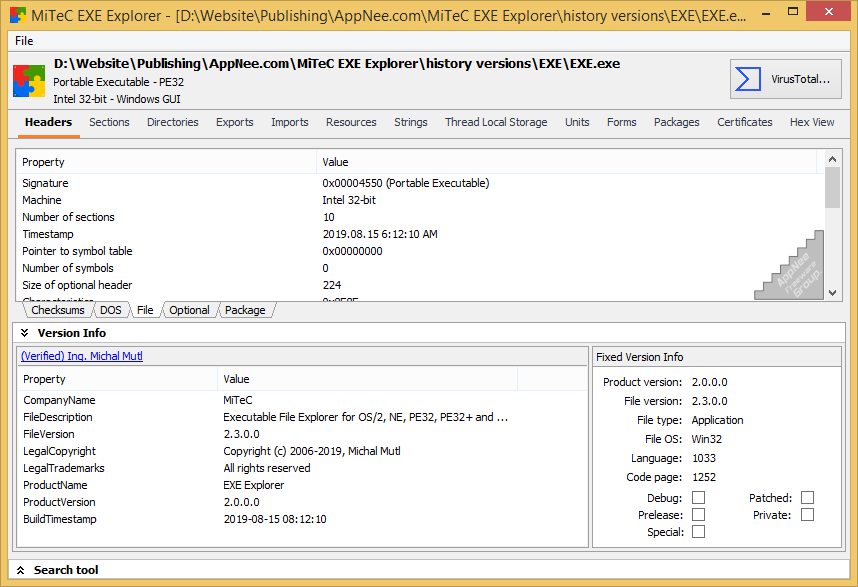858x587 pixels.
Task: Select the Thread Local Storage tab
Action: 496,122
